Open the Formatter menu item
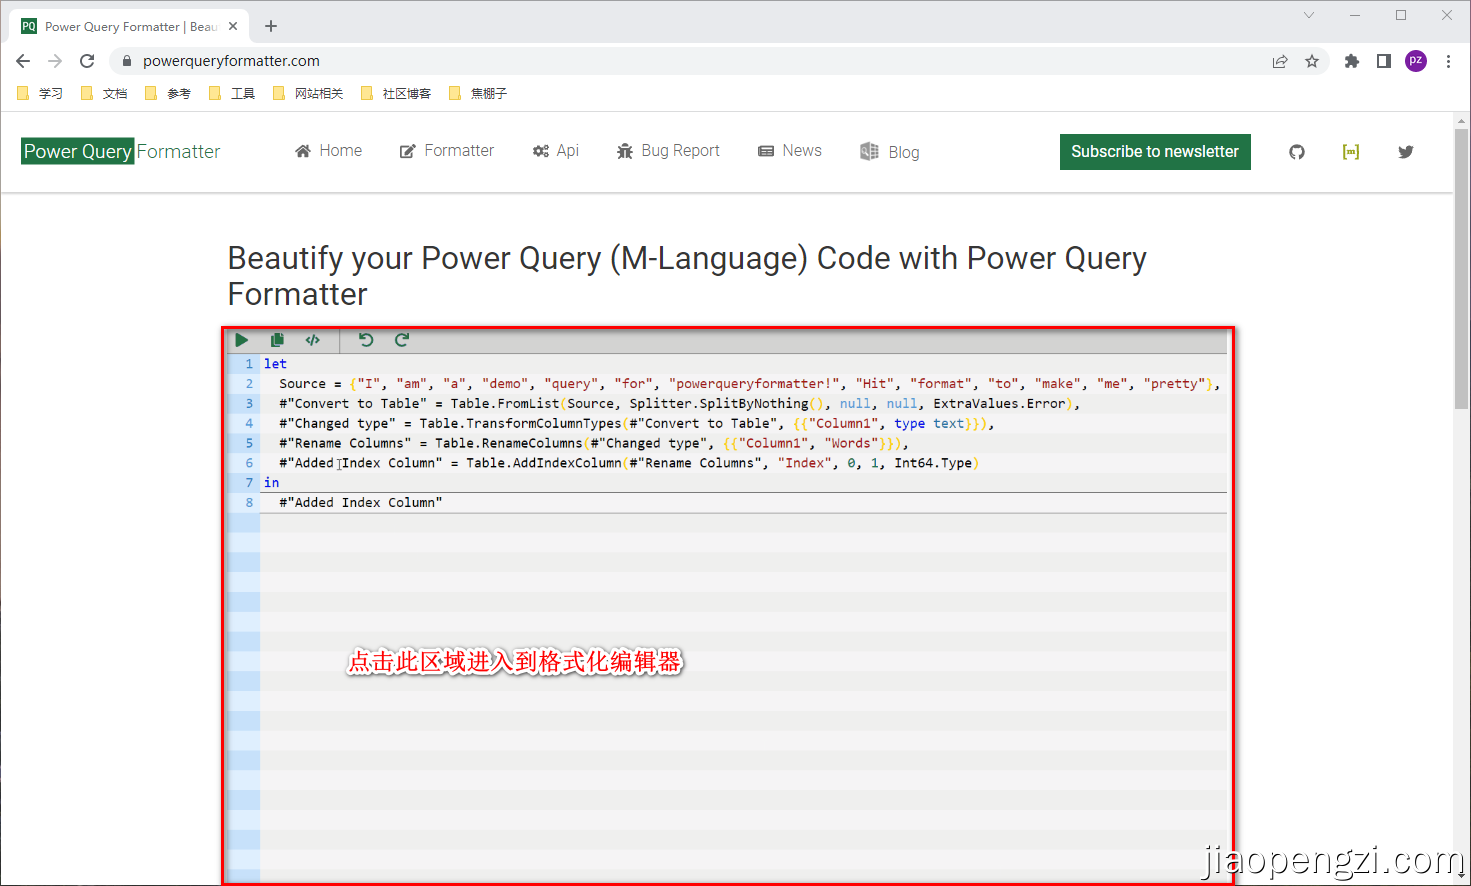1471x886 pixels. (446, 151)
